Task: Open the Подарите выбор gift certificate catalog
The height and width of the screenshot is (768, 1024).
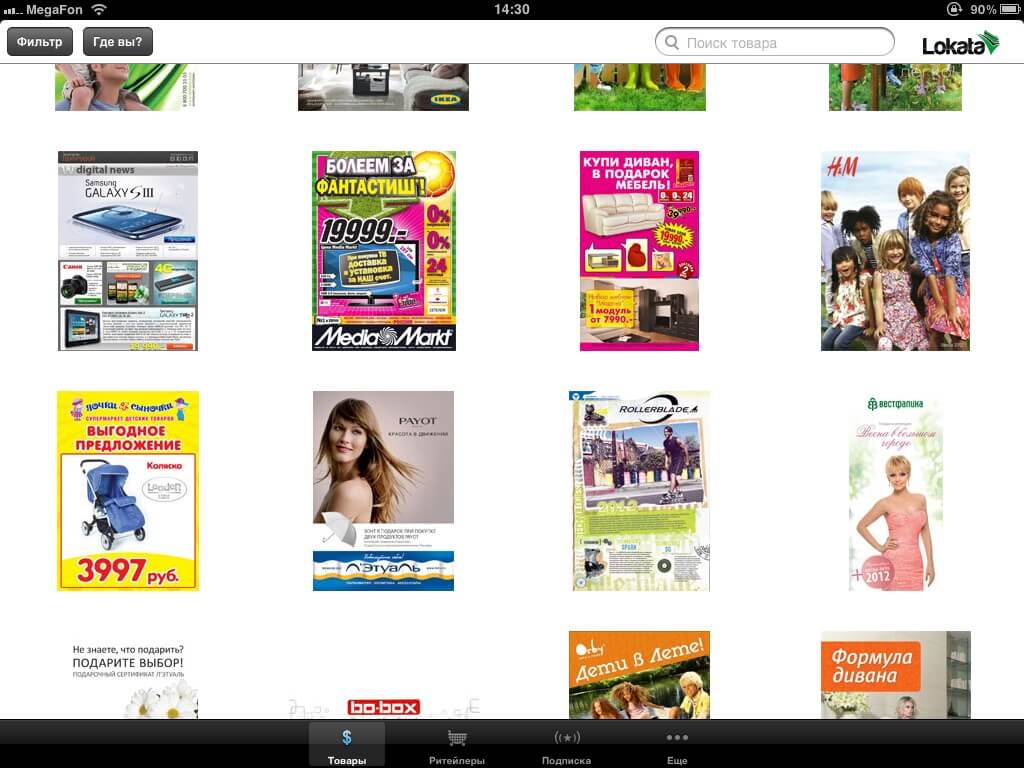Action: point(128,675)
